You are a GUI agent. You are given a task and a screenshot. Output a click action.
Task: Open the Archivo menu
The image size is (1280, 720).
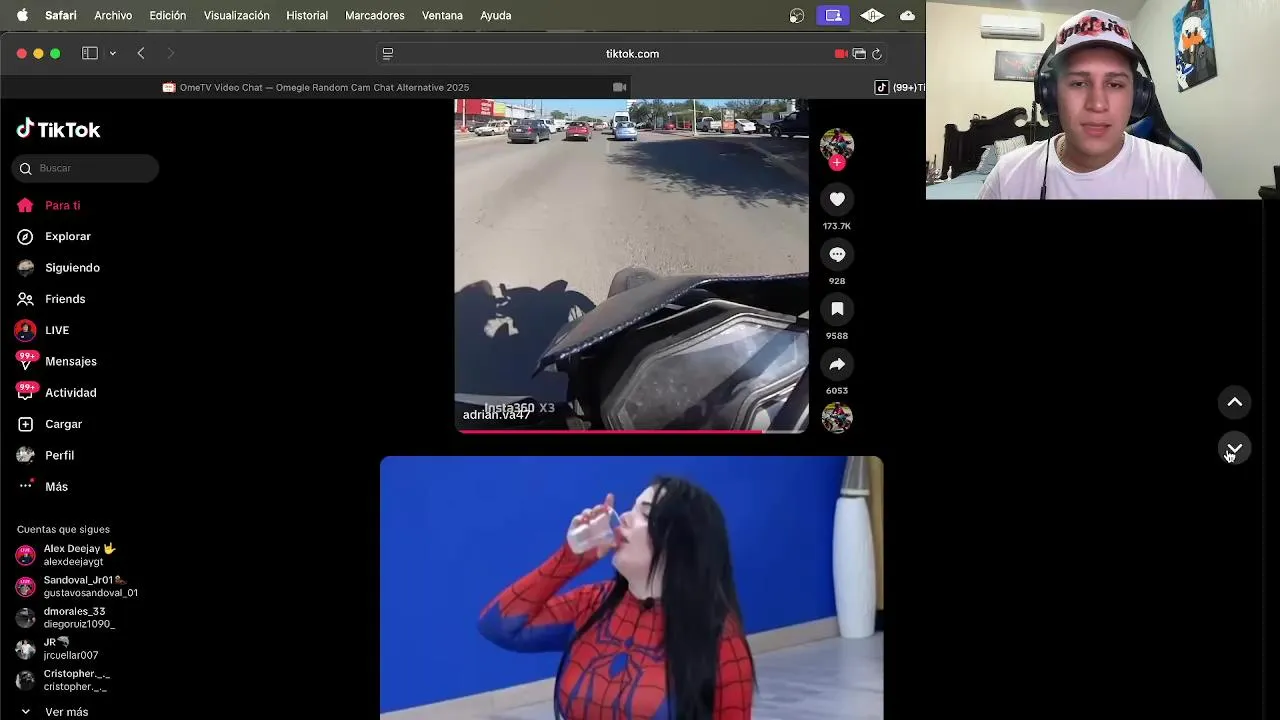pos(113,15)
